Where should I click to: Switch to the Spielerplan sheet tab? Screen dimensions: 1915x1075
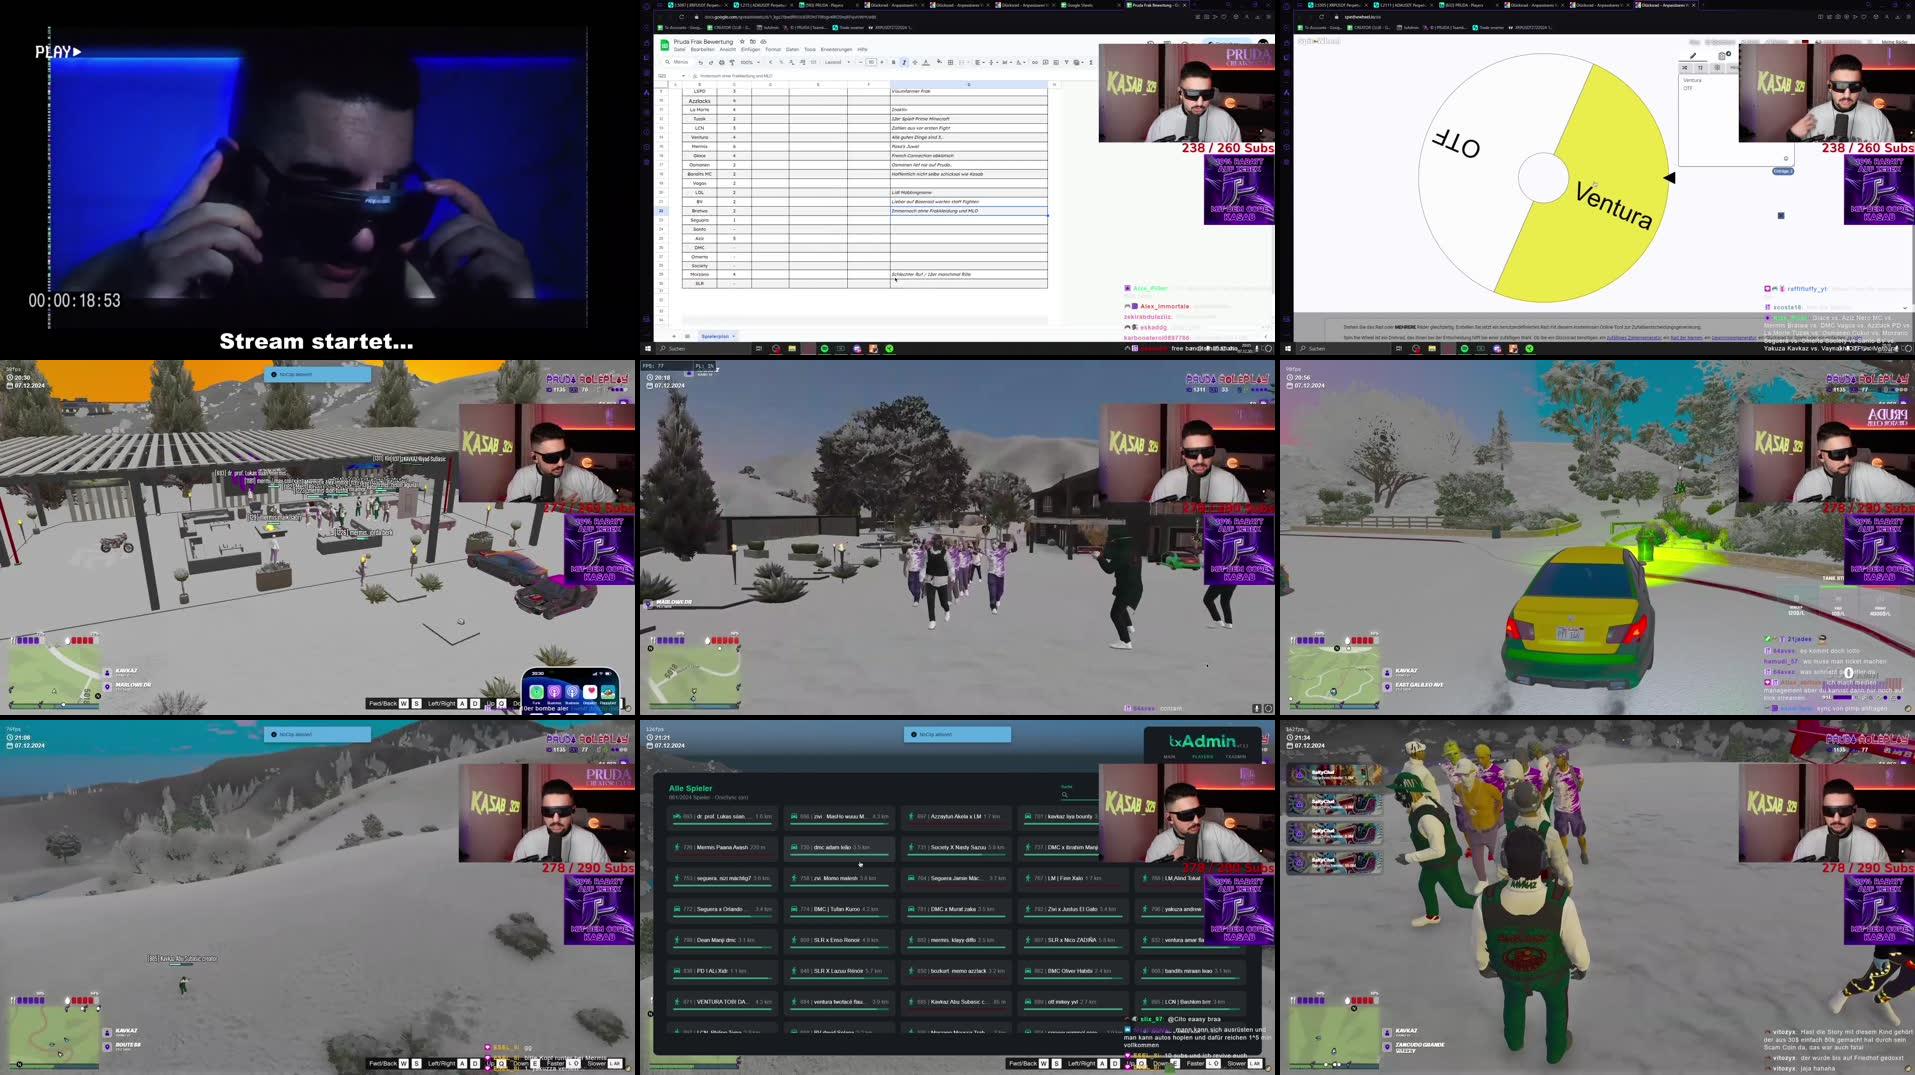pos(715,336)
